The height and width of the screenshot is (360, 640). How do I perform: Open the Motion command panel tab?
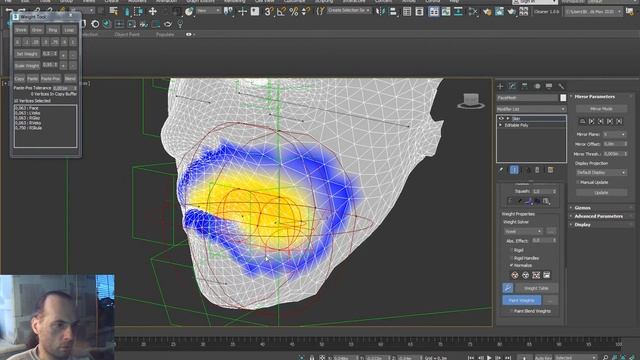(x=537, y=86)
